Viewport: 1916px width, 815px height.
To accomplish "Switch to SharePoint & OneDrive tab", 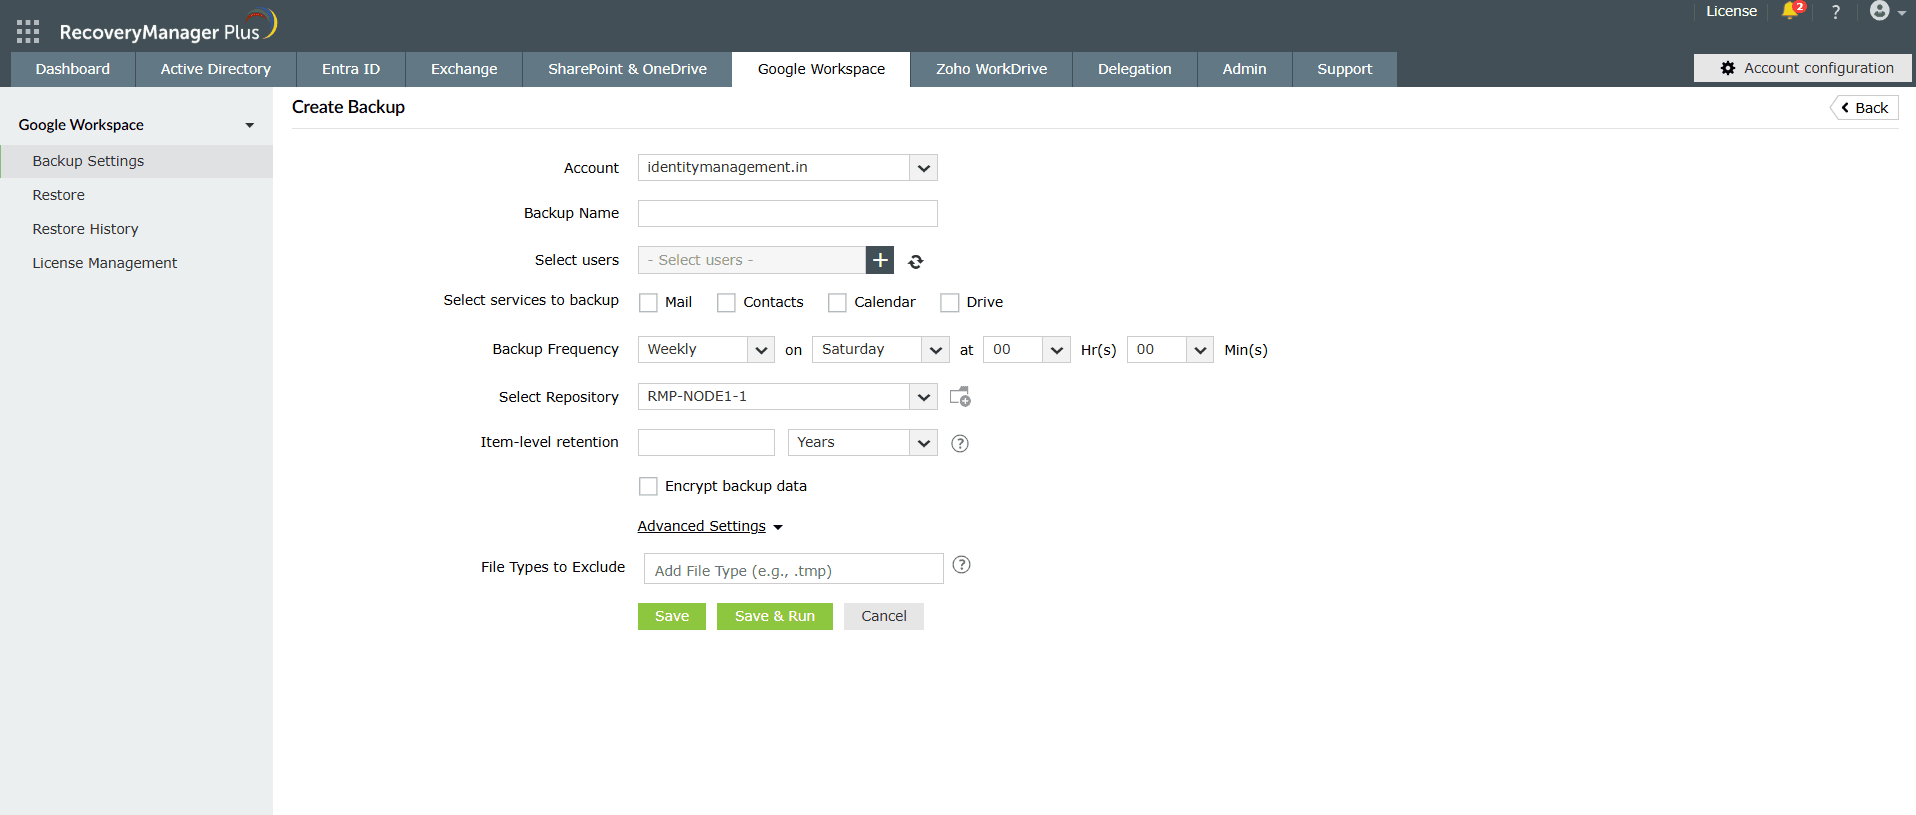I will (627, 69).
